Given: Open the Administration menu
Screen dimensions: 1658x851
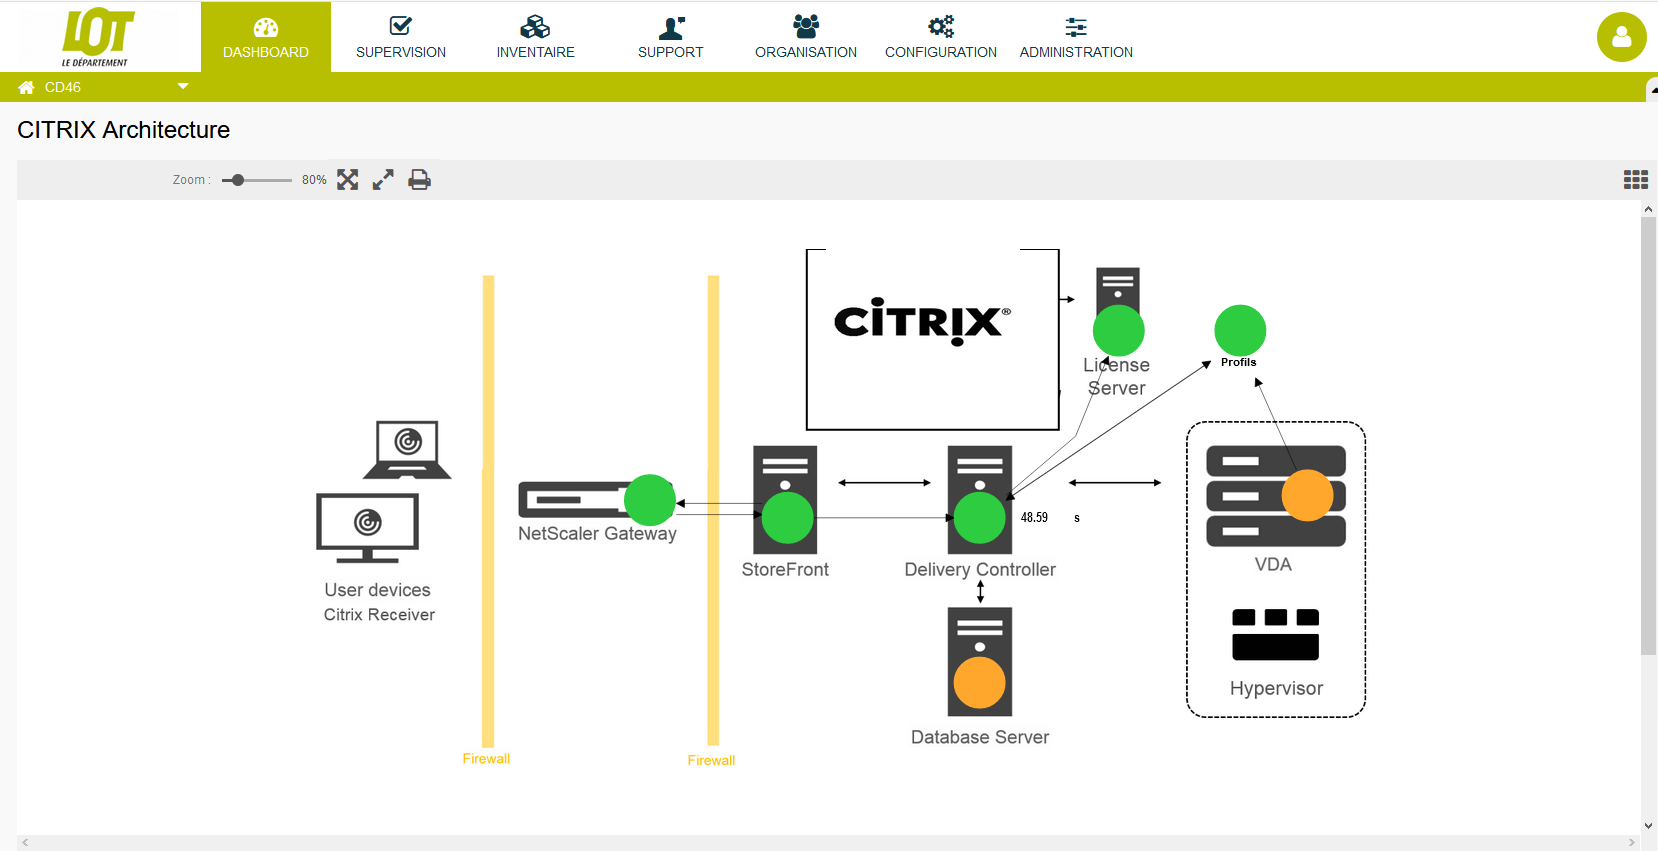Looking at the screenshot, I should [1076, 37].
